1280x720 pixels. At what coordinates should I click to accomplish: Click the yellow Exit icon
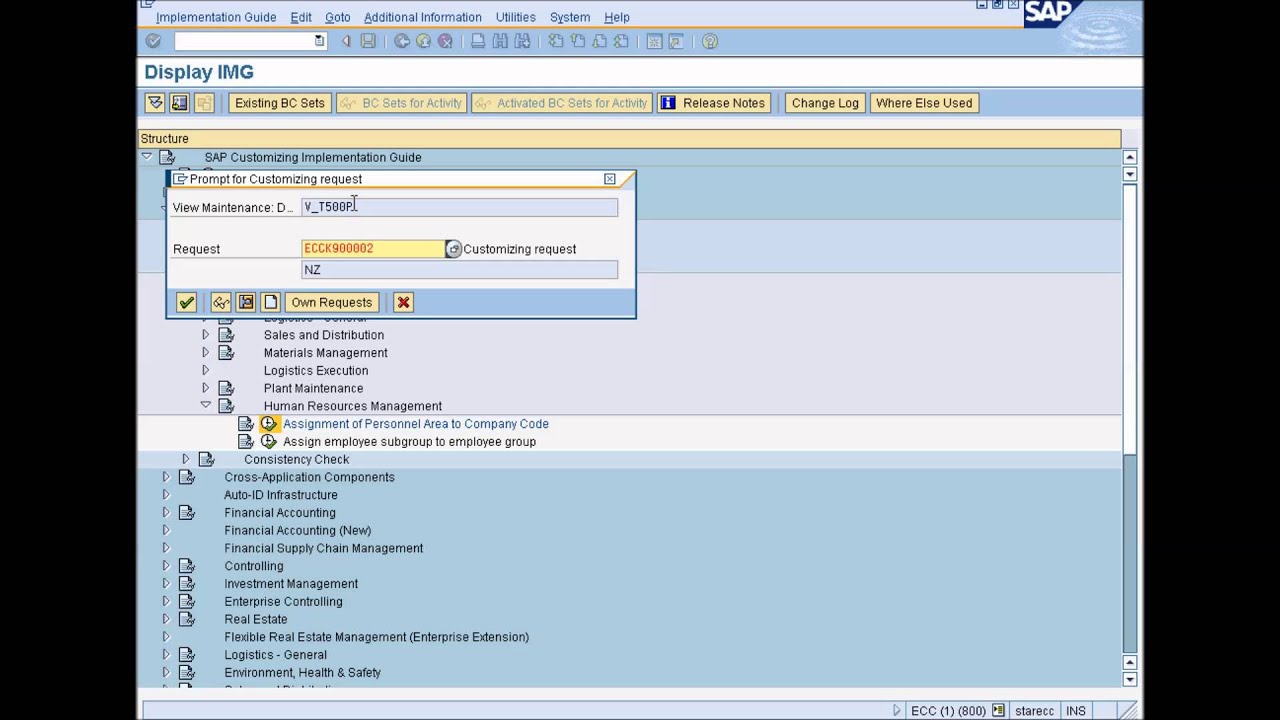pos(424,41)
